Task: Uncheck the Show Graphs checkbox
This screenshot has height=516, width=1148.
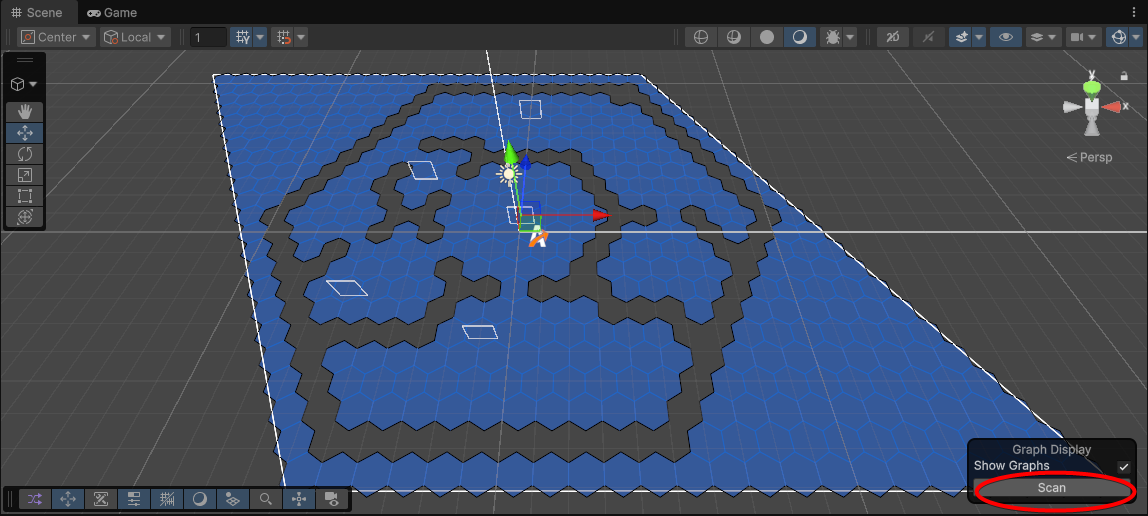Action: [x=1124, y=467]
